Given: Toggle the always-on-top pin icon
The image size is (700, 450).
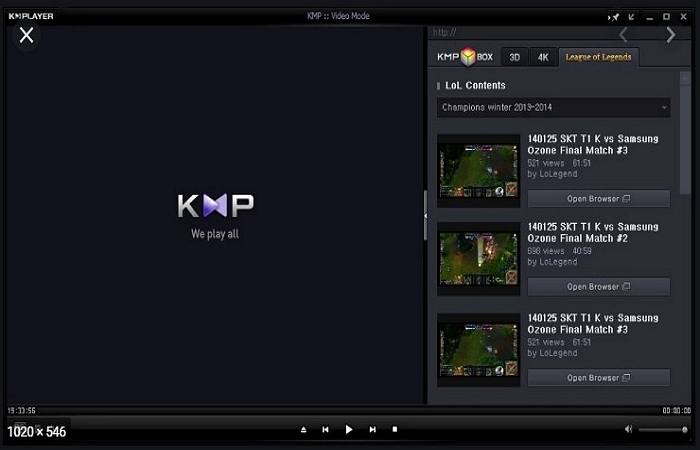Looking at the screenshot, I should (x=614, y=17).
